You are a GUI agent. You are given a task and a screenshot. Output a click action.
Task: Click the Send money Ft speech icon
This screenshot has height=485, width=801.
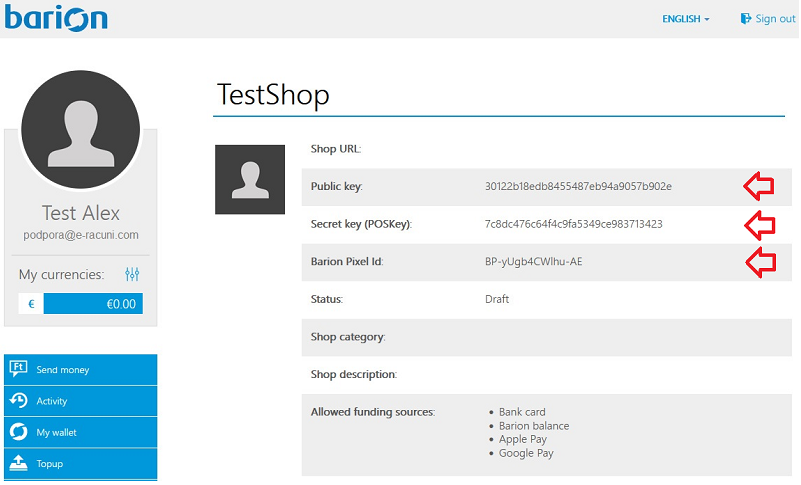coord(18,368)
